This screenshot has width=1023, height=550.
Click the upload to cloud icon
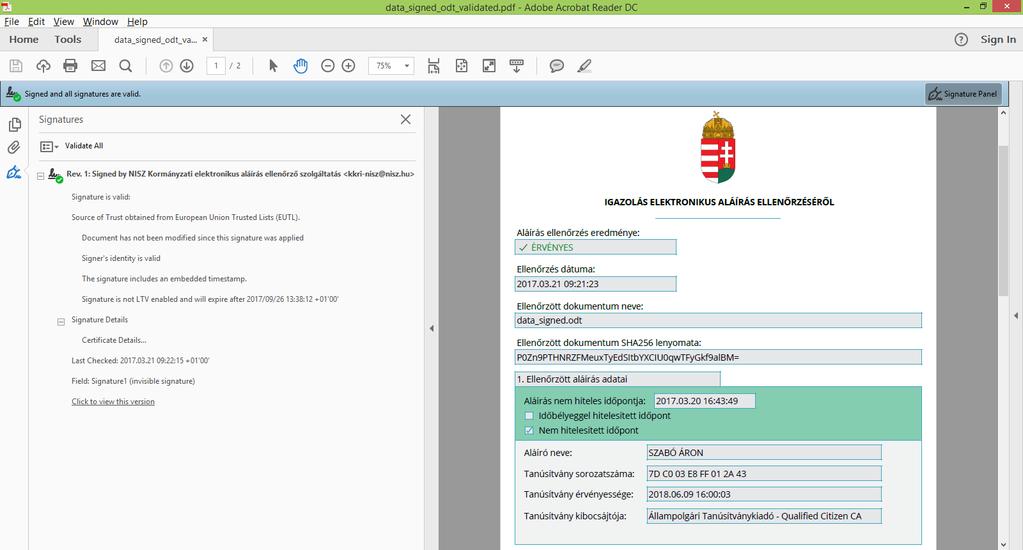[43, 66]
